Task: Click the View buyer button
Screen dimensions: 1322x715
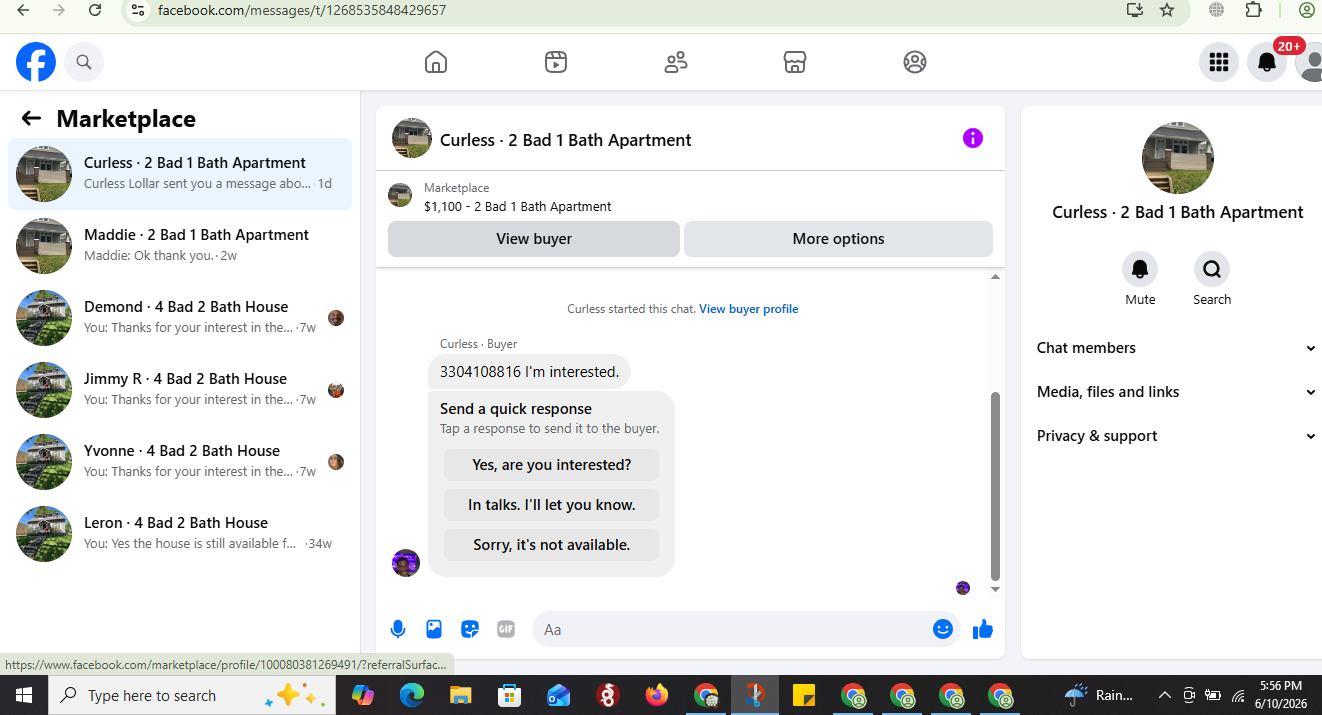Action: [534, 239]
